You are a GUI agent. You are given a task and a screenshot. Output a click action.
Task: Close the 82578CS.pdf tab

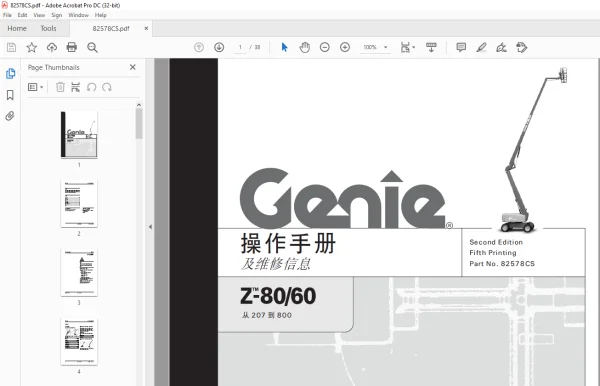click(x=146, y=28)
